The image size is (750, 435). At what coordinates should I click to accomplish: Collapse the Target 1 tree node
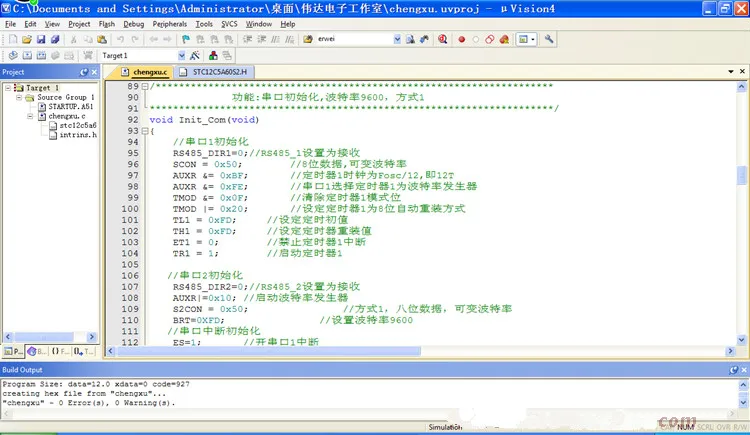pyautogui.click(x=8, y=88)
